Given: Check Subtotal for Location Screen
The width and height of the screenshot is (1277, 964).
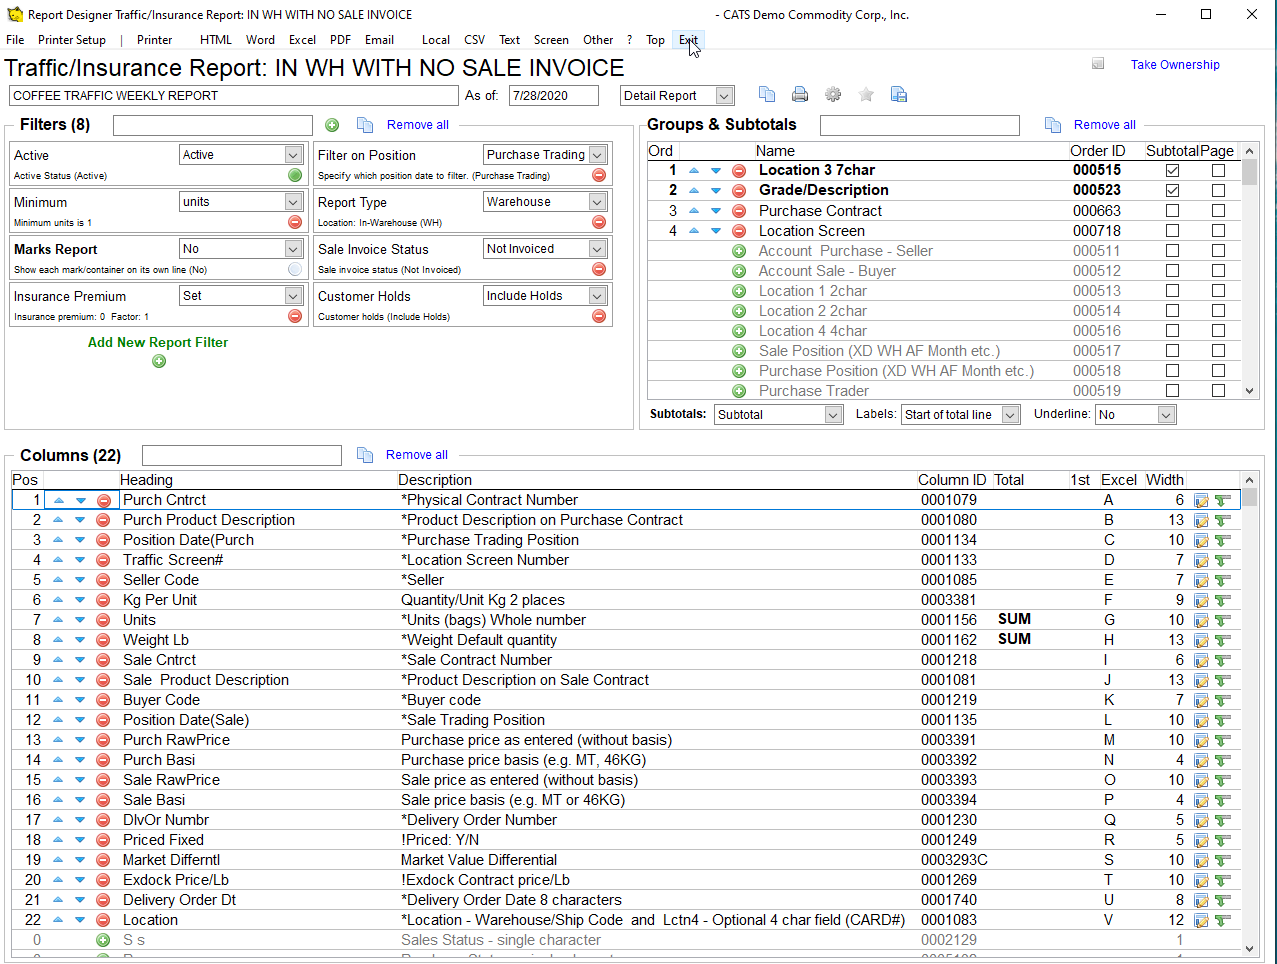Looking at the screenshot, I should click(x=1172, y=231).
